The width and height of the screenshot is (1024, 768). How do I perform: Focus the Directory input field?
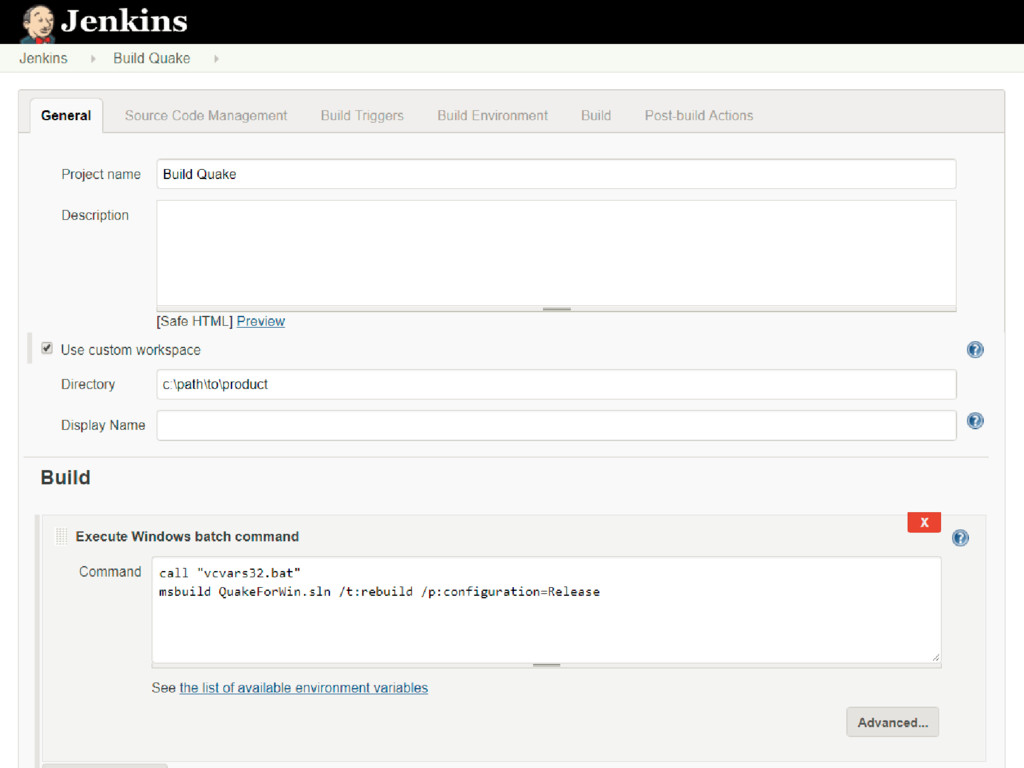(x=556, y=385)
